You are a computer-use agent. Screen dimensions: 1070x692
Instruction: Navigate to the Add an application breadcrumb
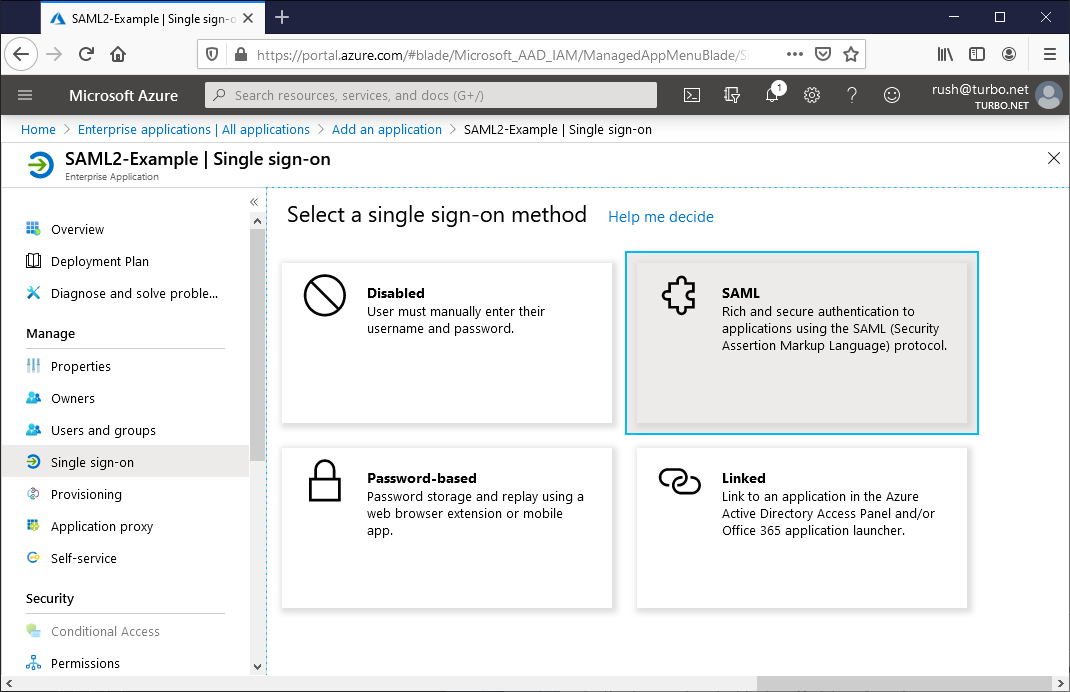(387, 129)
